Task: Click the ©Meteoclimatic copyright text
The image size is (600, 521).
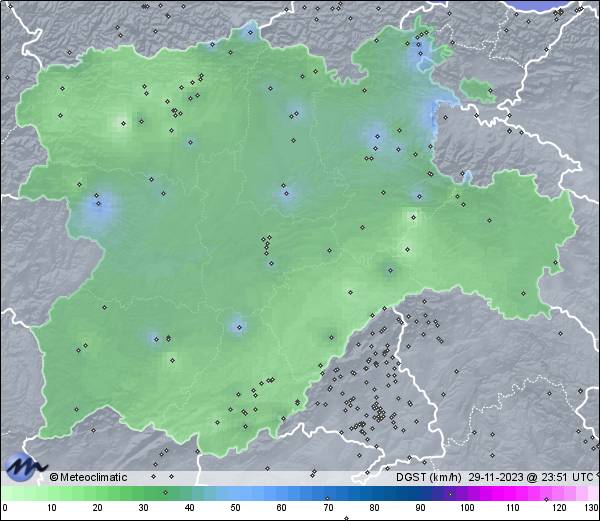Action: 89,477
